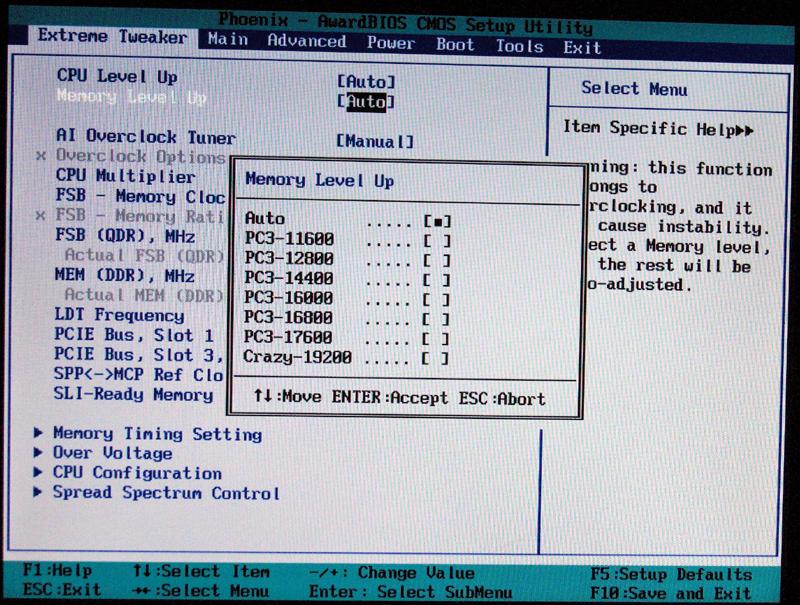
Task: Click the Actual FSB (QDR) greyed row
Action: (x=144, y=256)
